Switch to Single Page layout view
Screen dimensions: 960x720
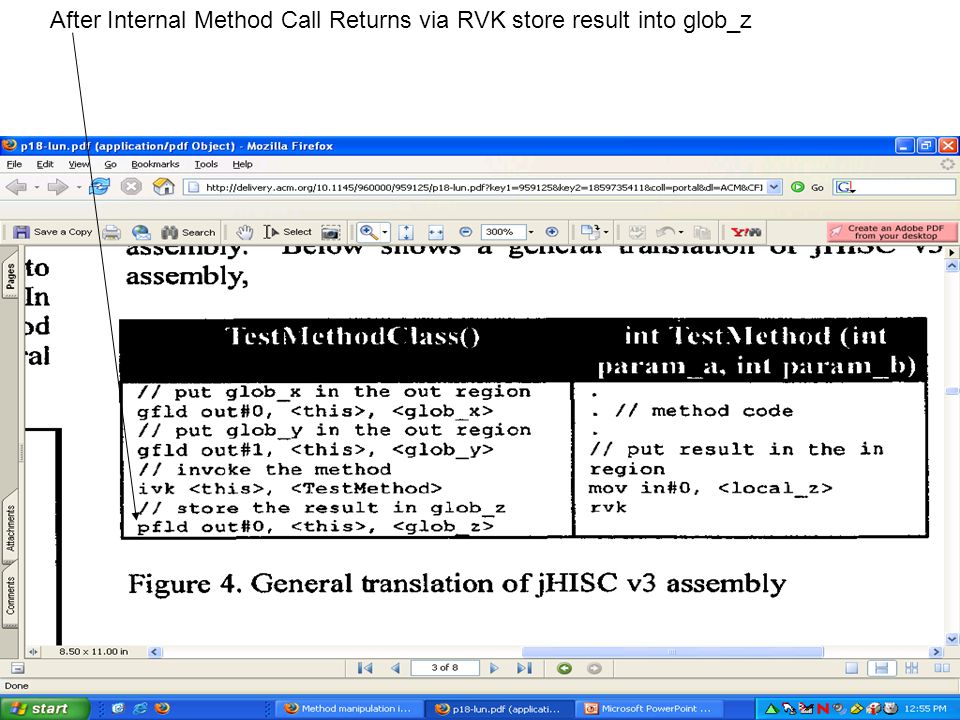tap(852, 668)
